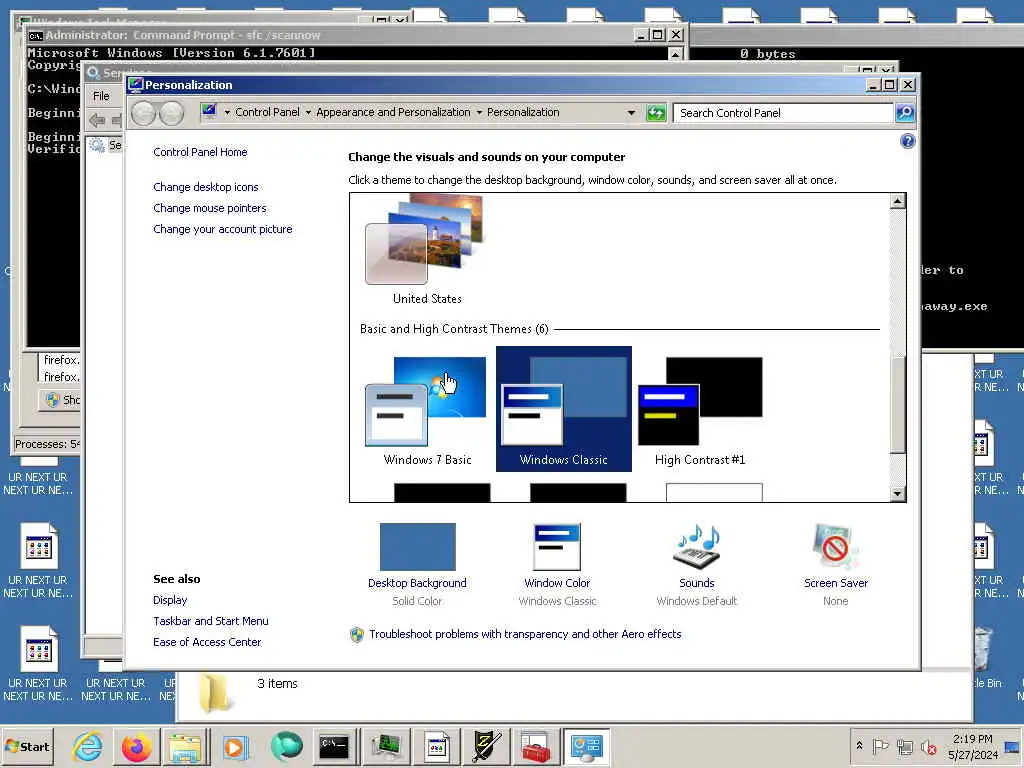Click the red toolbox taskbar icon
This screenshot has width=1024, height=768.
(536, 746)
